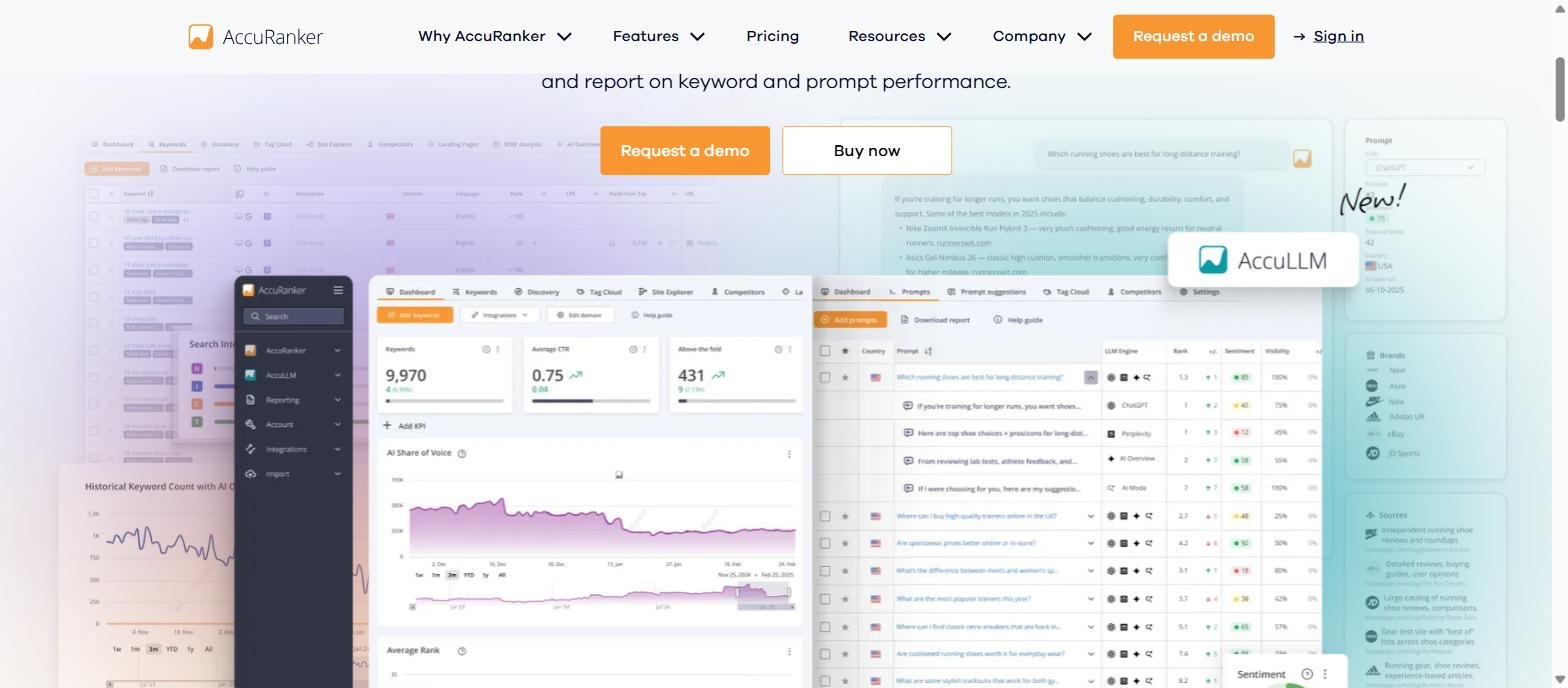
Task: Click the Buy now button
Action: point(867,151)
